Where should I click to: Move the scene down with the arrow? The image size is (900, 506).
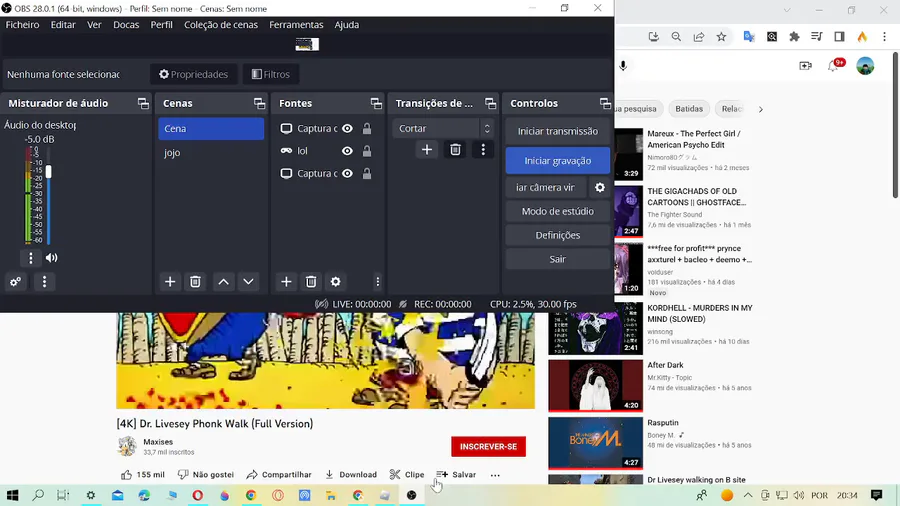(248, 282)
